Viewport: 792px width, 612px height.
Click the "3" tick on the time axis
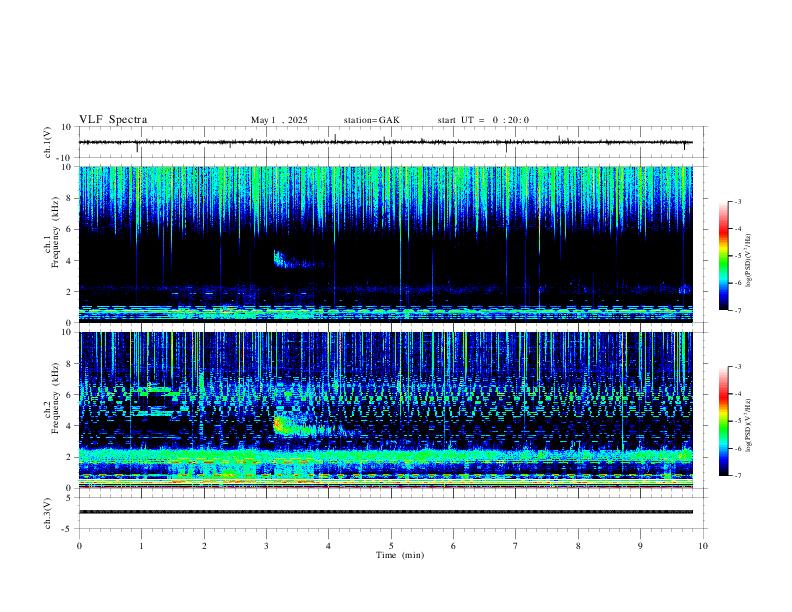[x=266, y=546]
